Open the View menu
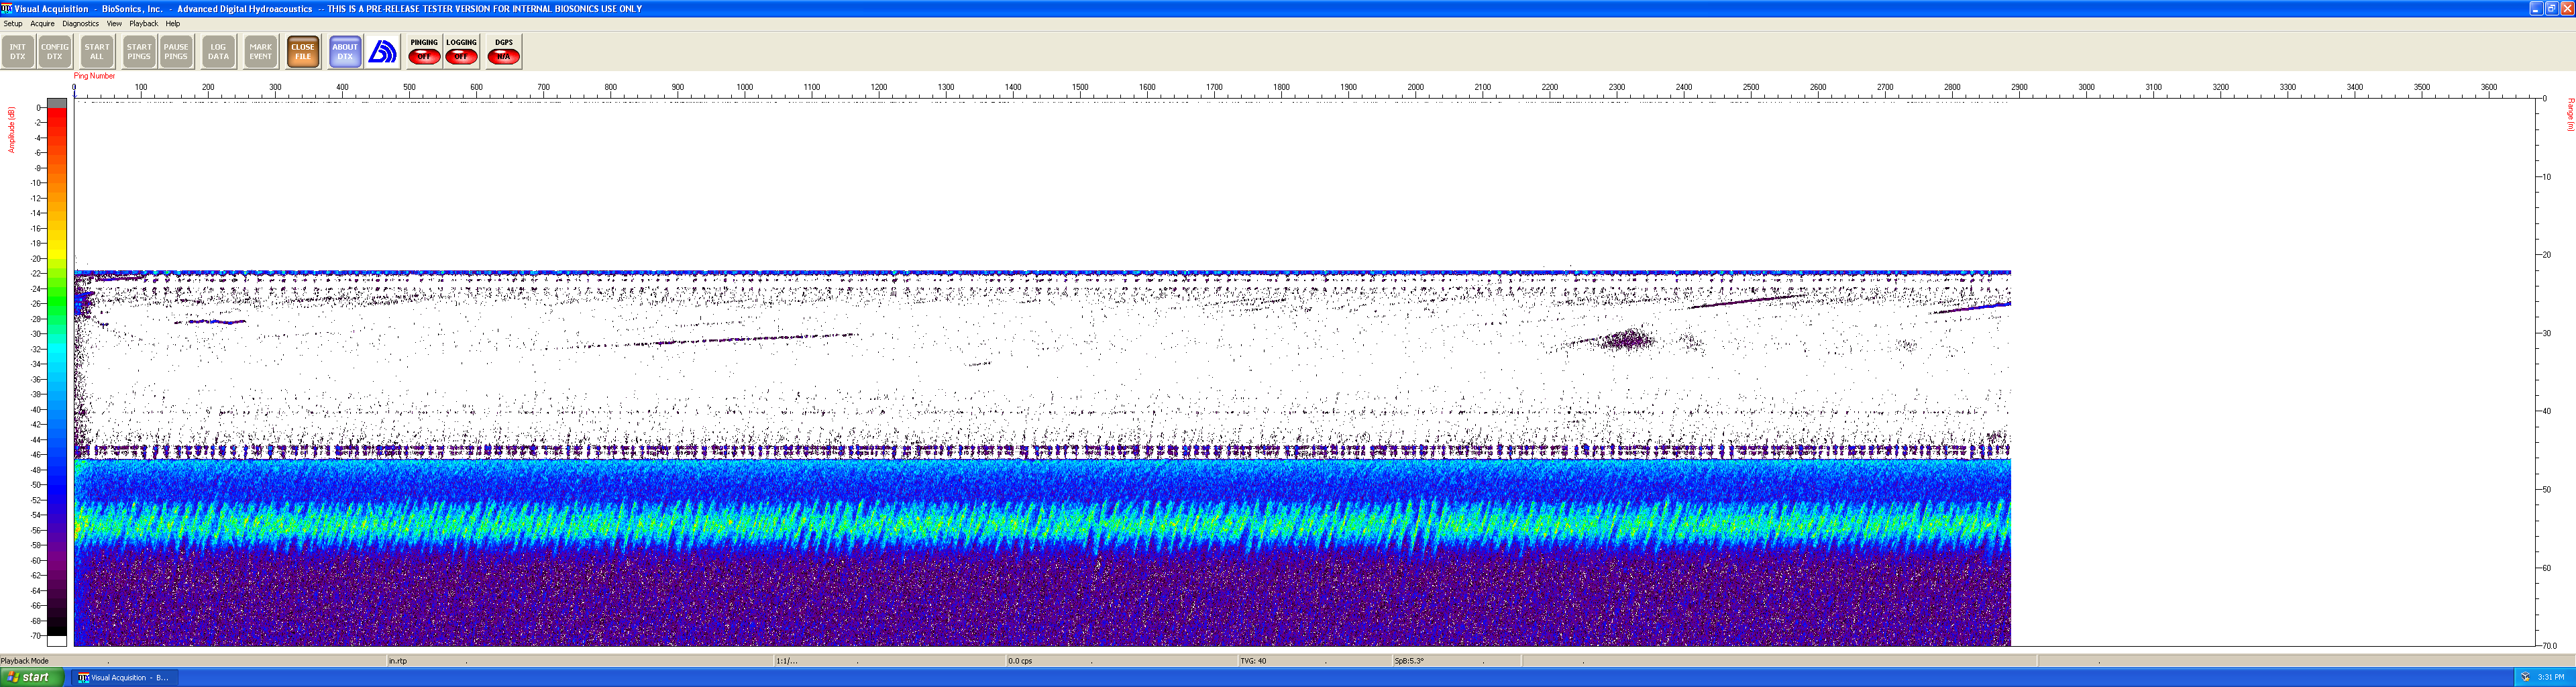 (114, 24)
